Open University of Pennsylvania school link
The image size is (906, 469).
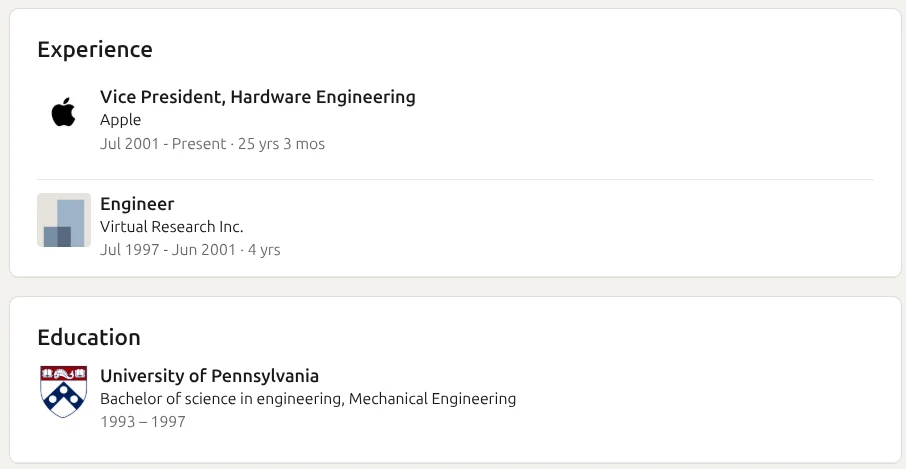(x=209, y=376)
